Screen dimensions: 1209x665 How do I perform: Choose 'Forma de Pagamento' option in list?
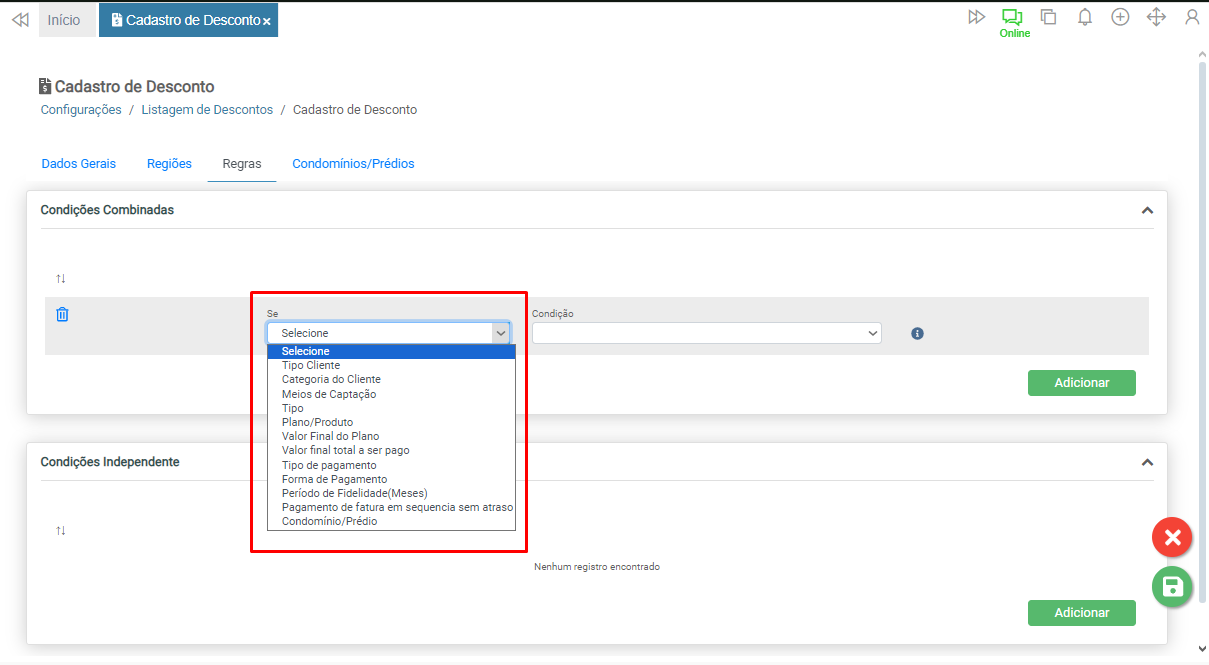pos(334,479)
